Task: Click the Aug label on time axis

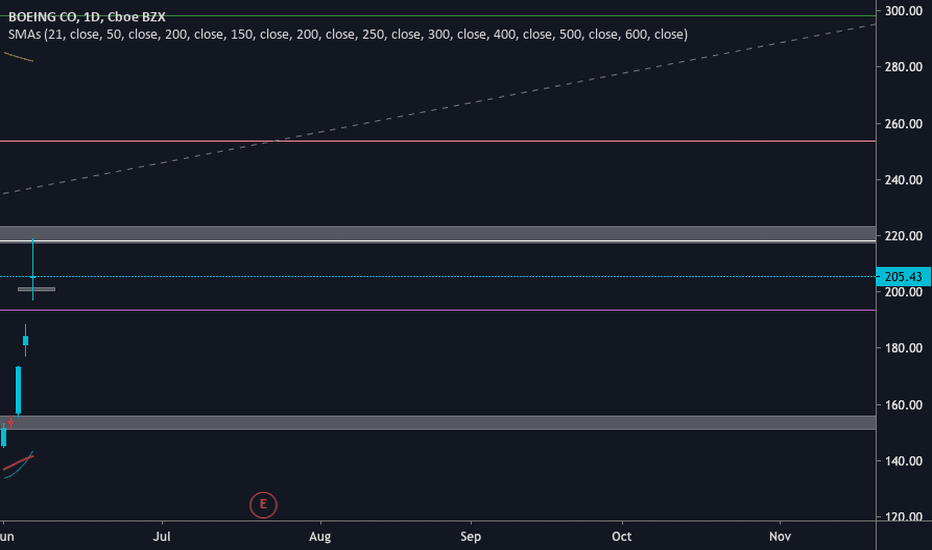Action: [x=320, y=536]
